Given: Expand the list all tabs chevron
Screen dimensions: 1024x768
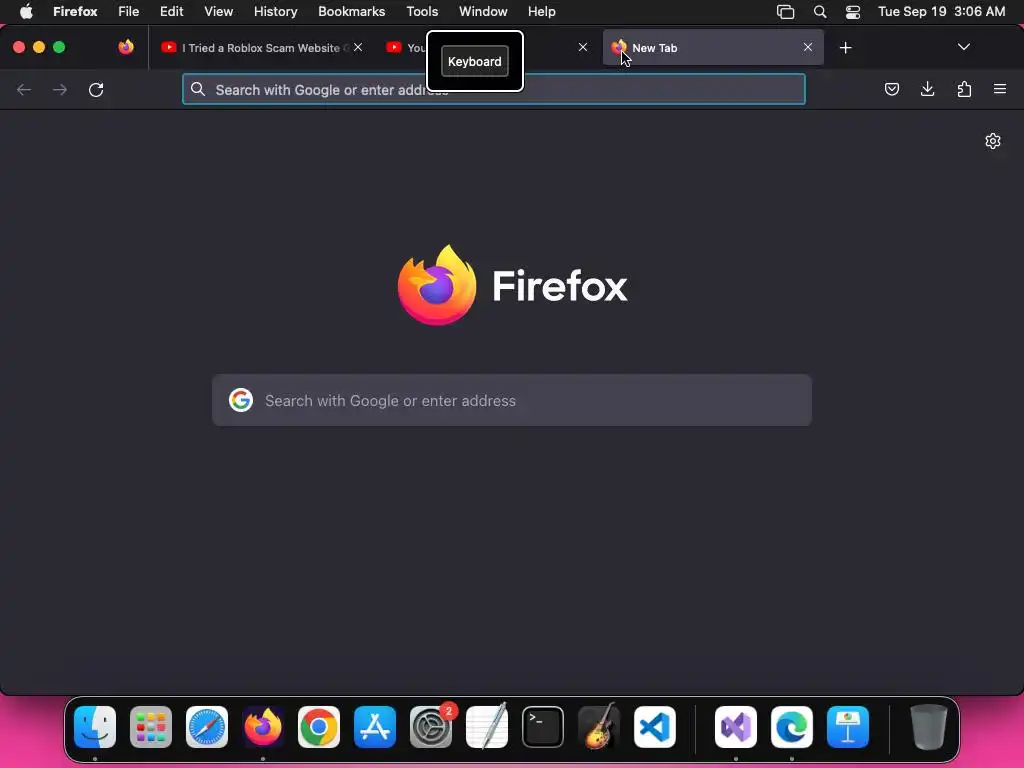Looking at the screenshot, I should tap(963, 47).
